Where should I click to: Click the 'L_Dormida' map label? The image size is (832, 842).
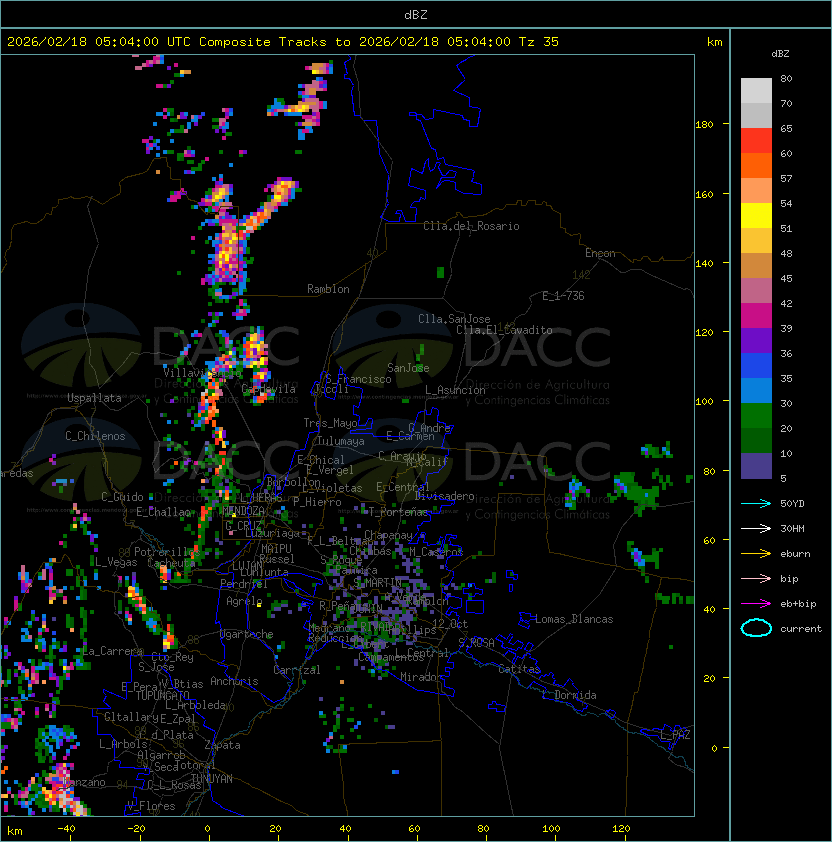pos(569,695)
